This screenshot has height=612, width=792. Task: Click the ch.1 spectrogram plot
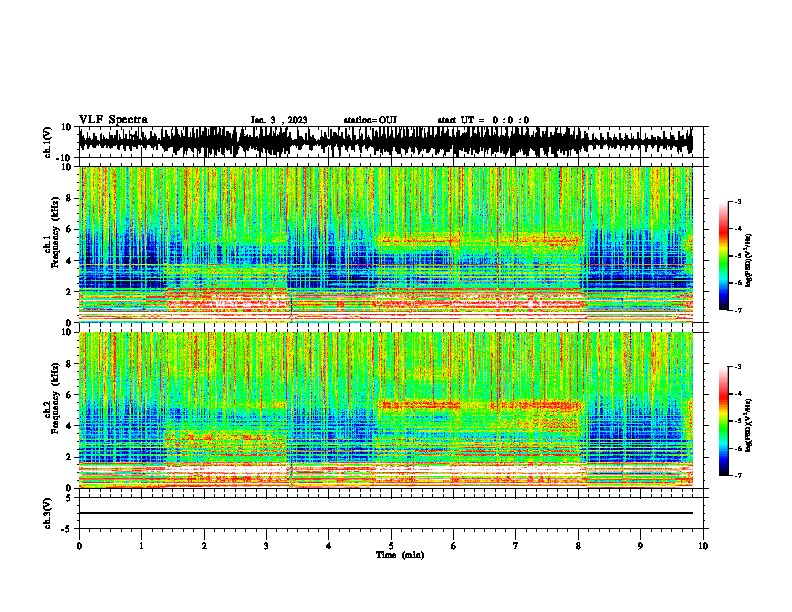pyautogui.click(x=385, y=244)
